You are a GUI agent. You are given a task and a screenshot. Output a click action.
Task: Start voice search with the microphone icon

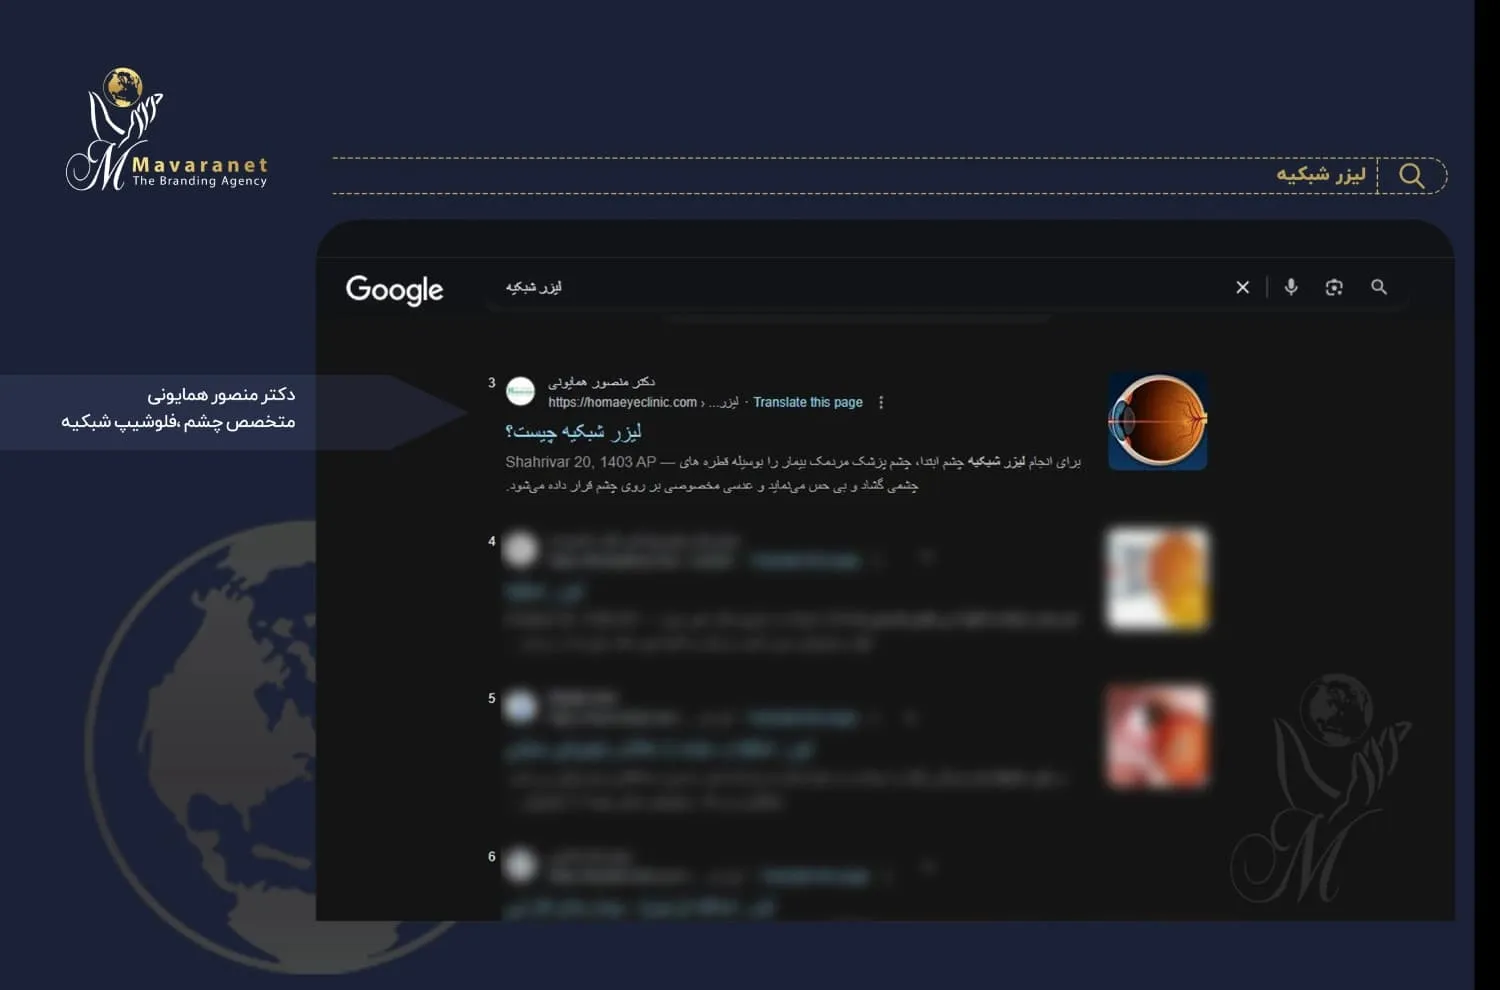pos(1291,287)
